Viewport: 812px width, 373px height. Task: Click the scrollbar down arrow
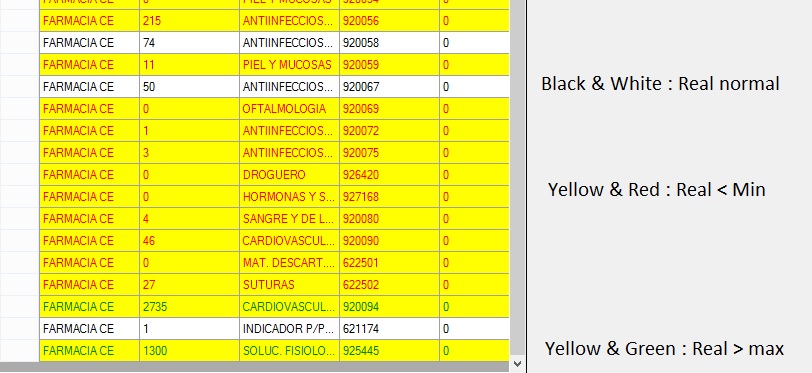517,364
